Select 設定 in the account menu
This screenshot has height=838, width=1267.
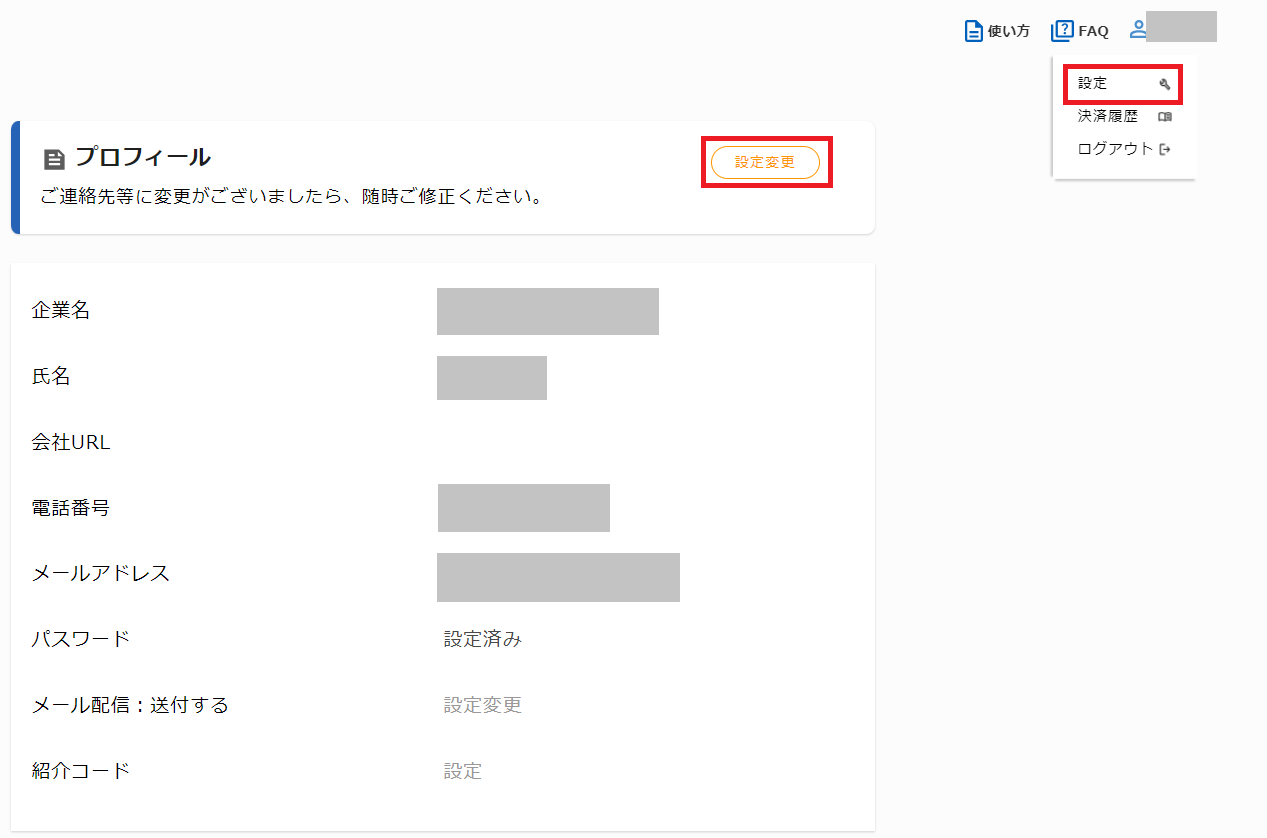point(1089,83)
